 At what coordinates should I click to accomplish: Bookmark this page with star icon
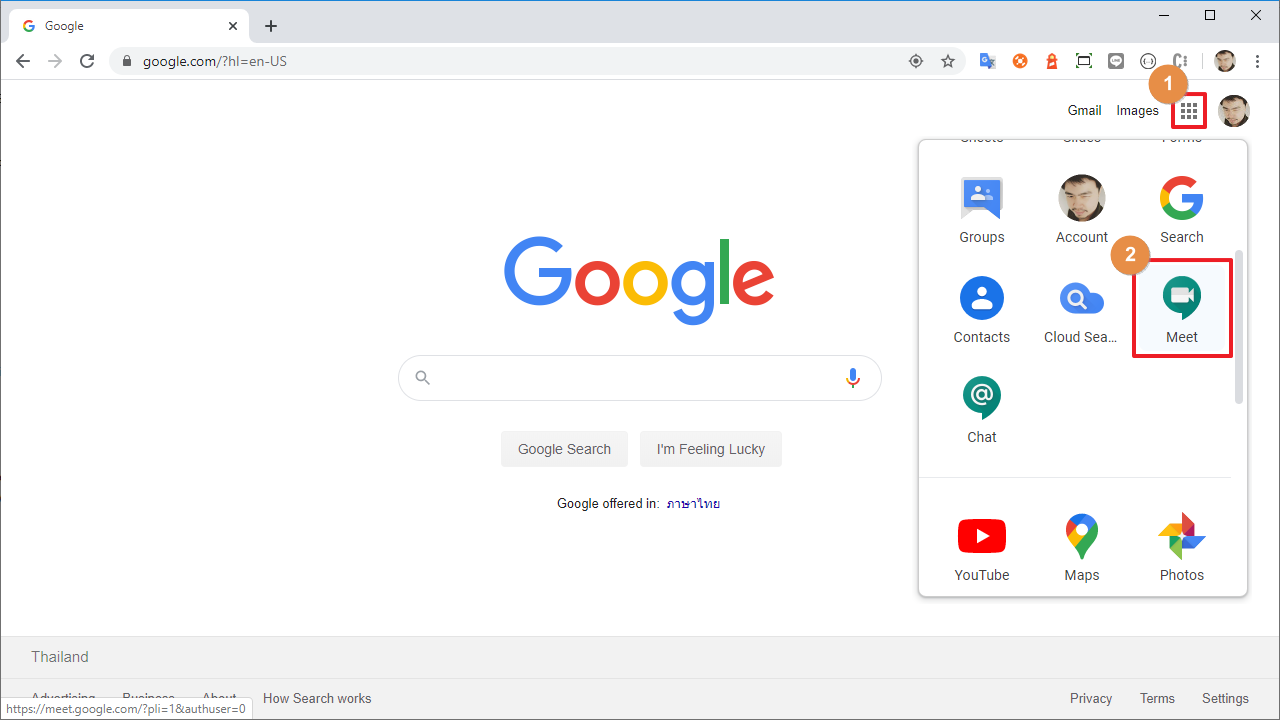click(948, 61)
